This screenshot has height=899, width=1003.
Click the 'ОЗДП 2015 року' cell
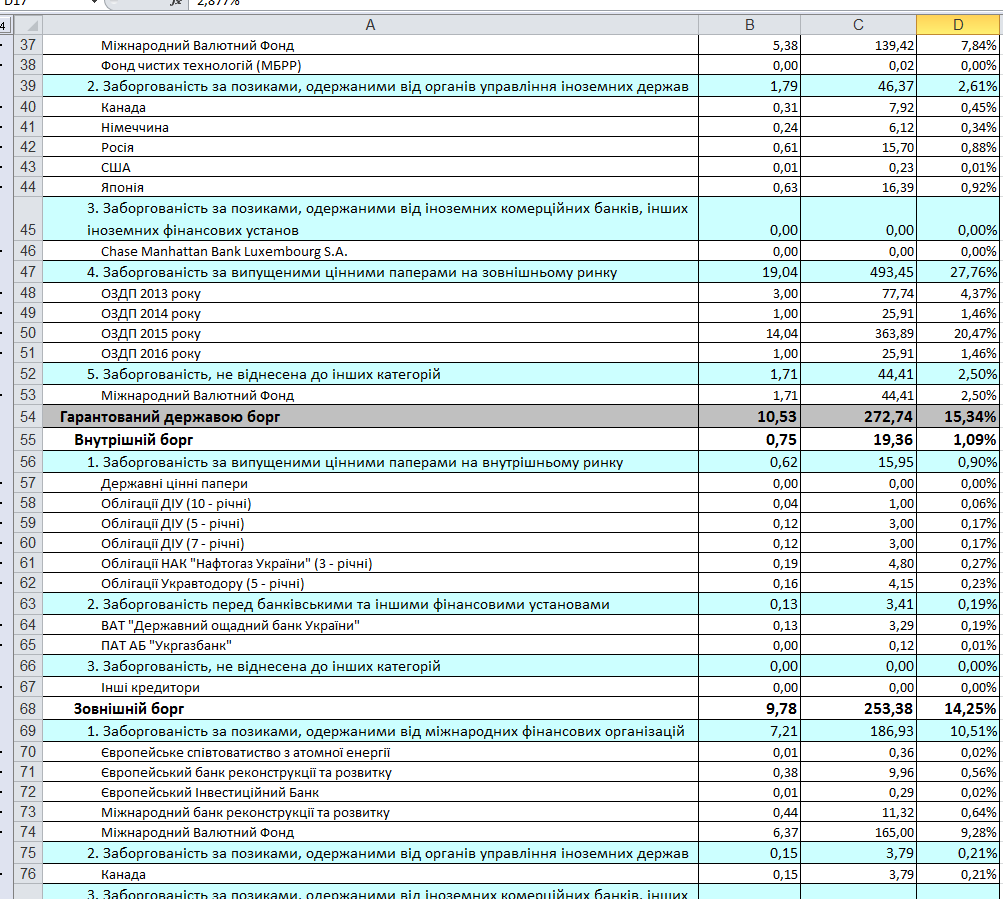pyautogui.click(x=150, y=333)
